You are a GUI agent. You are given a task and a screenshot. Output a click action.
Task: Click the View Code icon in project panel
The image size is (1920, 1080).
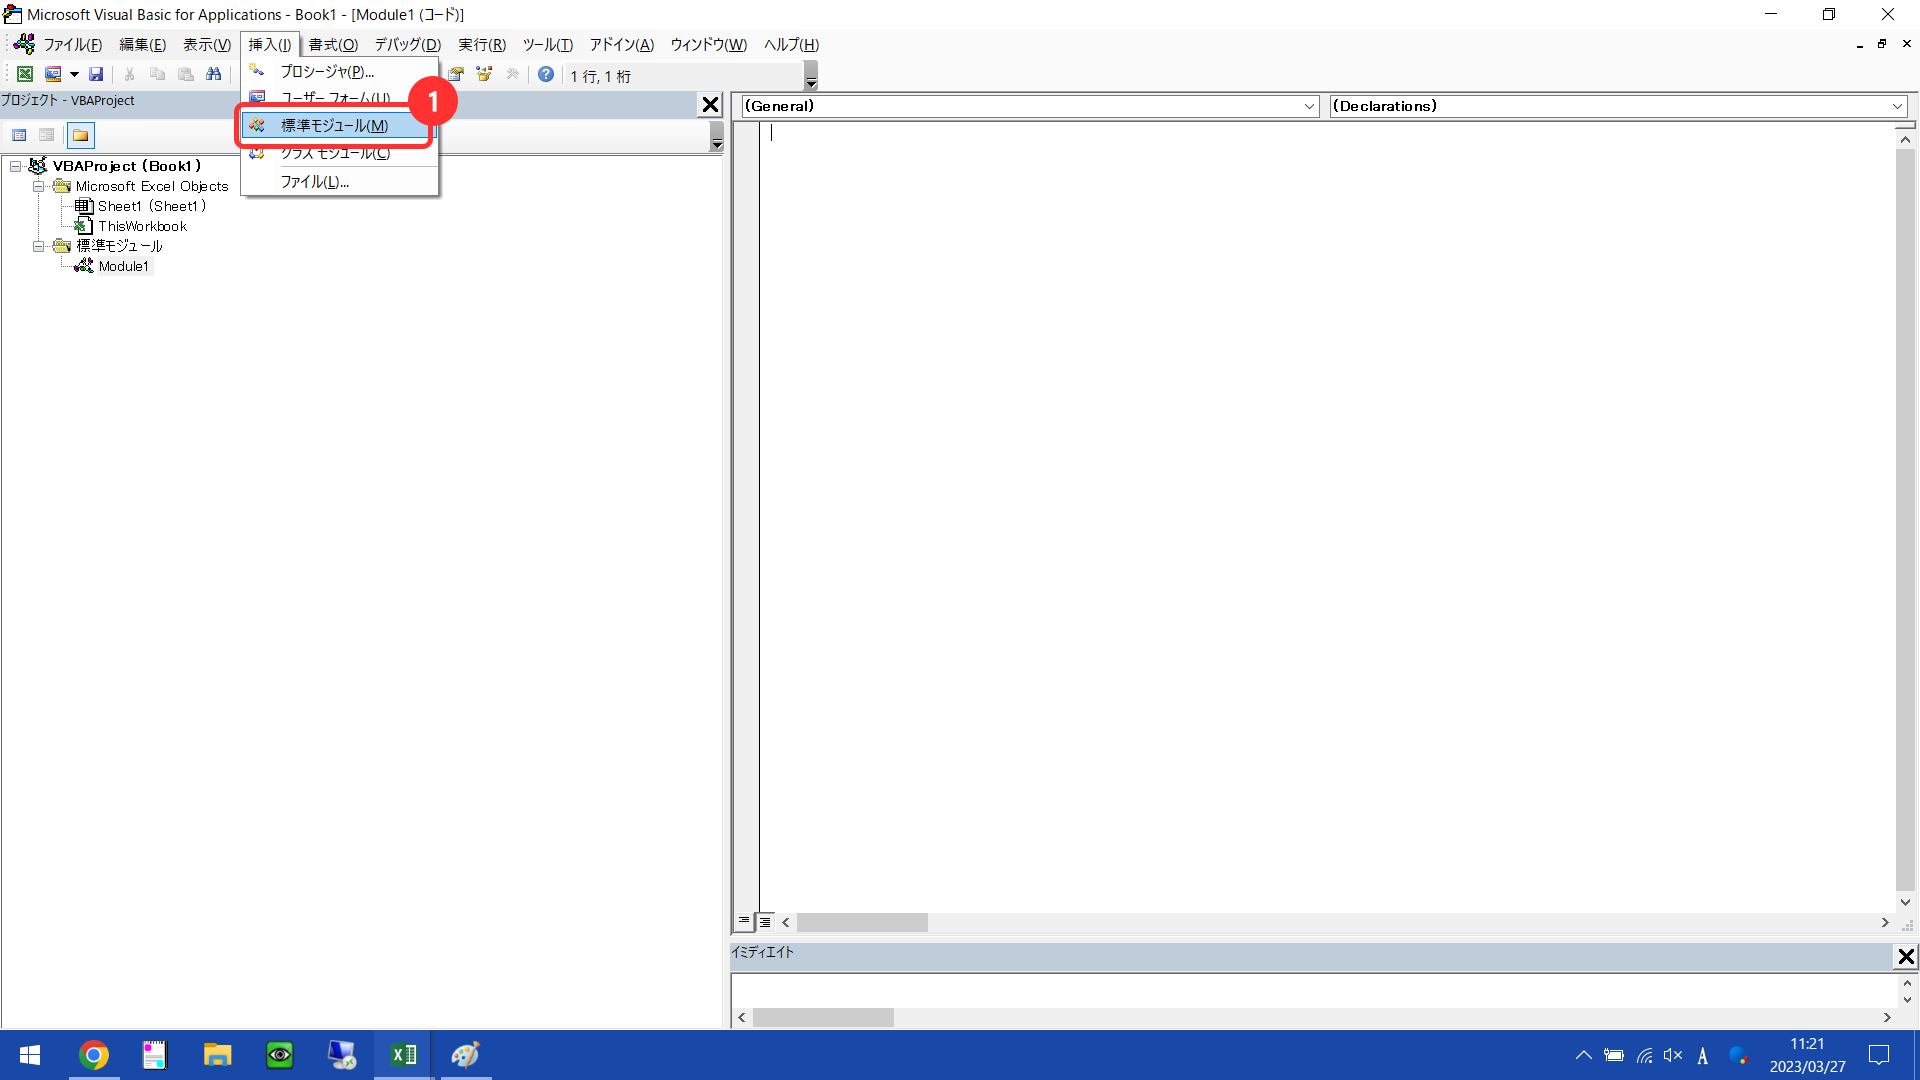[x=19, y=135]
